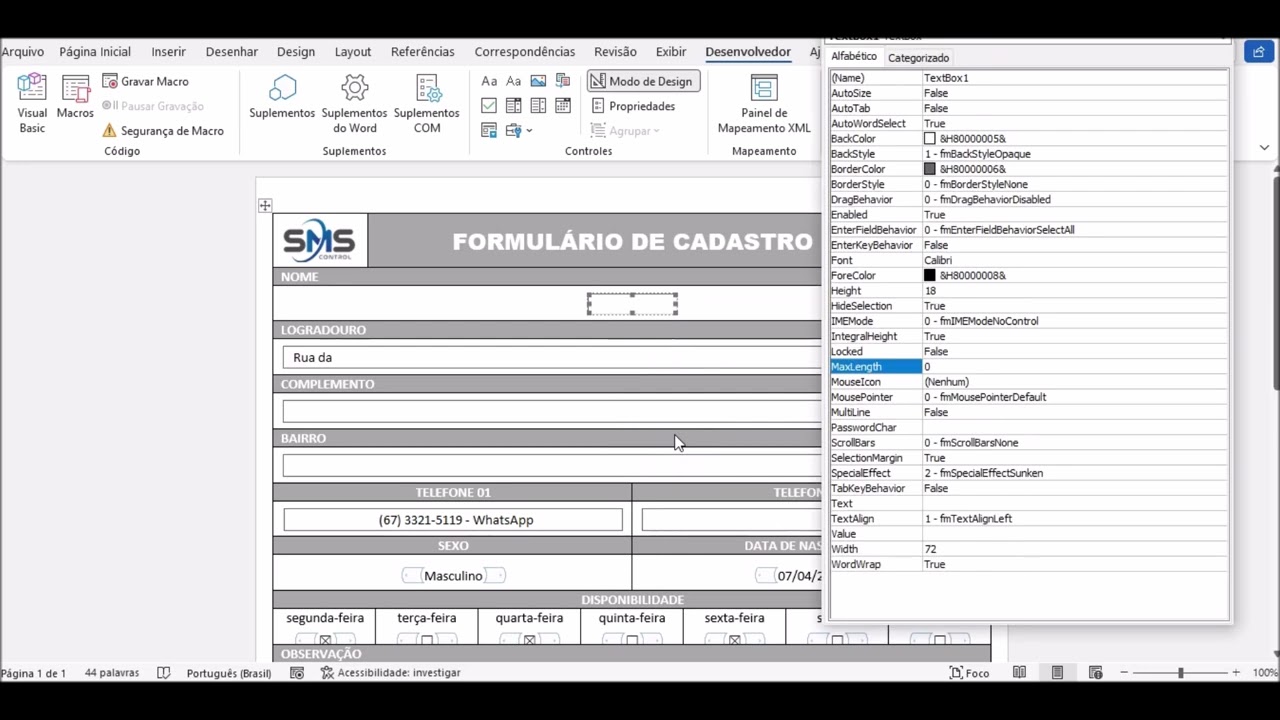Screen dimensions: 1280x720
Task: Open the Macros dialog
Action: 75,98
